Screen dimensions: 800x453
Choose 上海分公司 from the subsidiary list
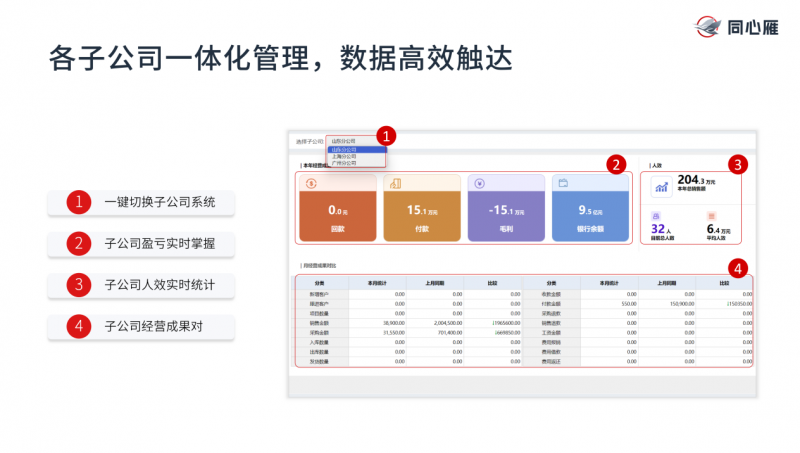click(357, 157)
